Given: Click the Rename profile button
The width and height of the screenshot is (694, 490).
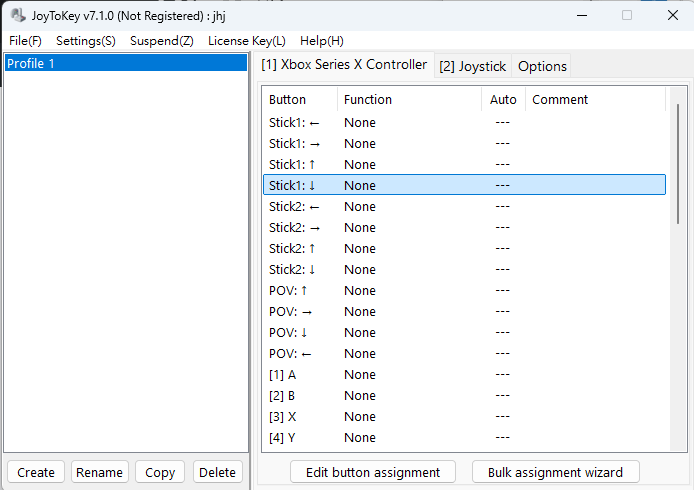Looking at the screenshot, I should [100, 472].
